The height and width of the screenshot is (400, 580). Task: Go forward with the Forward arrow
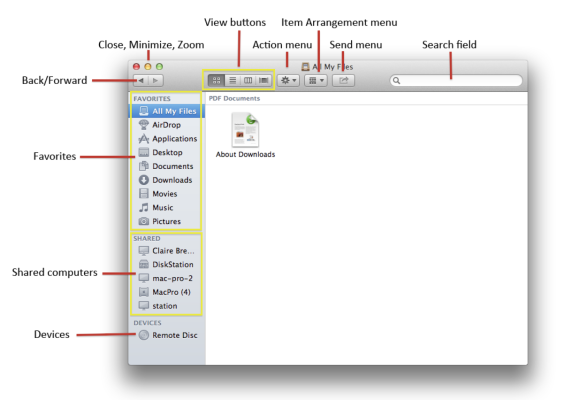click(156, 80)
